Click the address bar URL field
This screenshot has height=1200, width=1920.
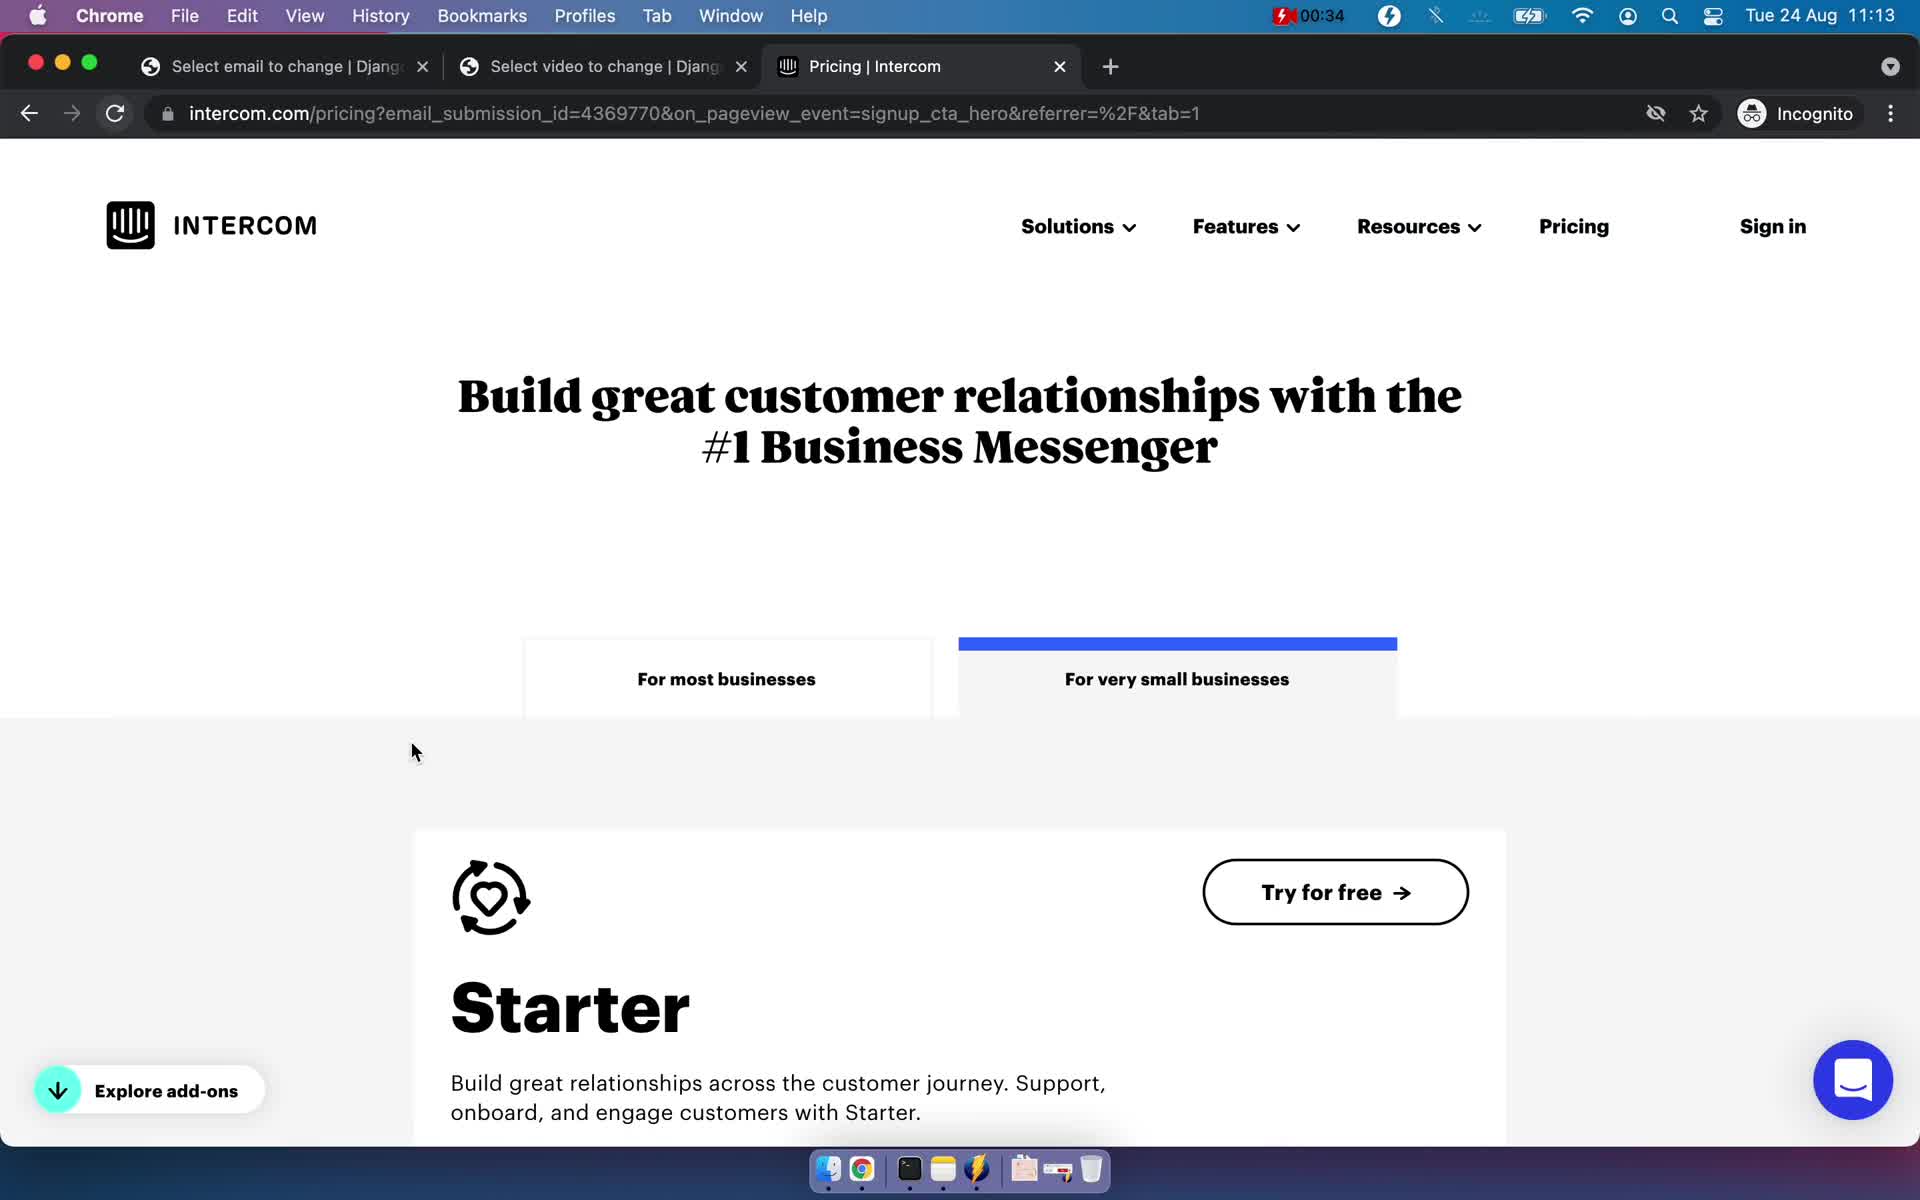900,113
